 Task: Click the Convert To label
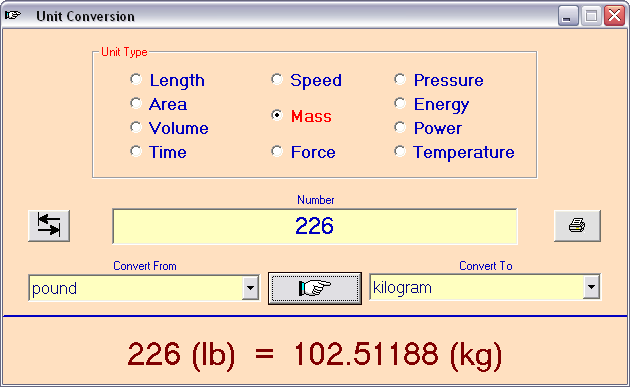pos(486,266)
